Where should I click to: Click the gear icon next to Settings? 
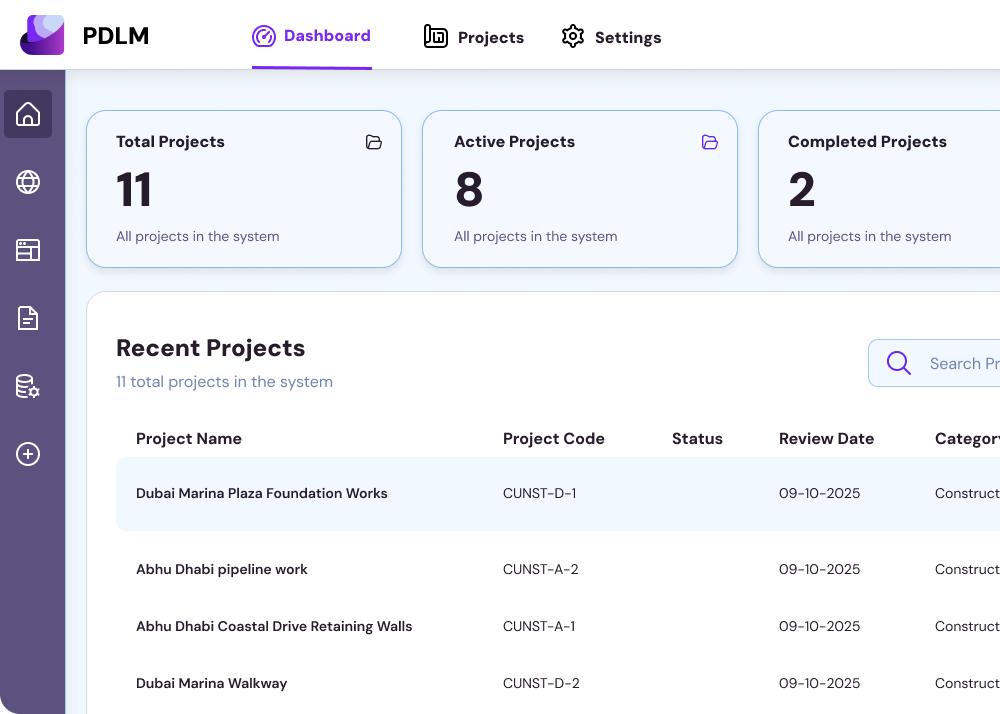tap(572, 36)
